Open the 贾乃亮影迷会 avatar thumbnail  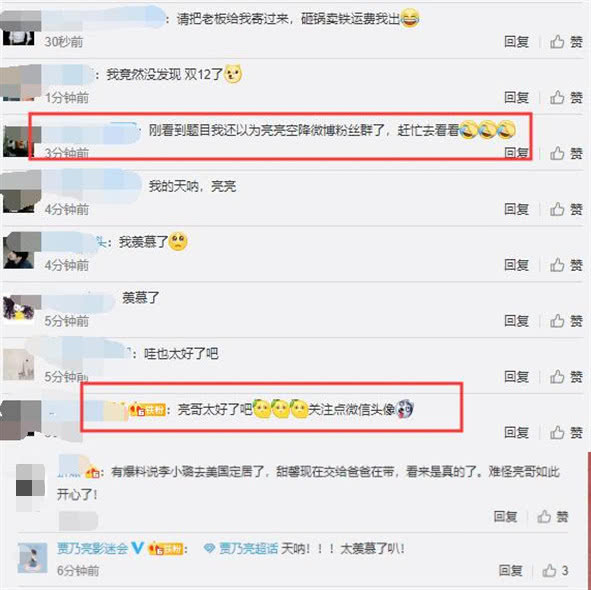click(x=33, y=558)
